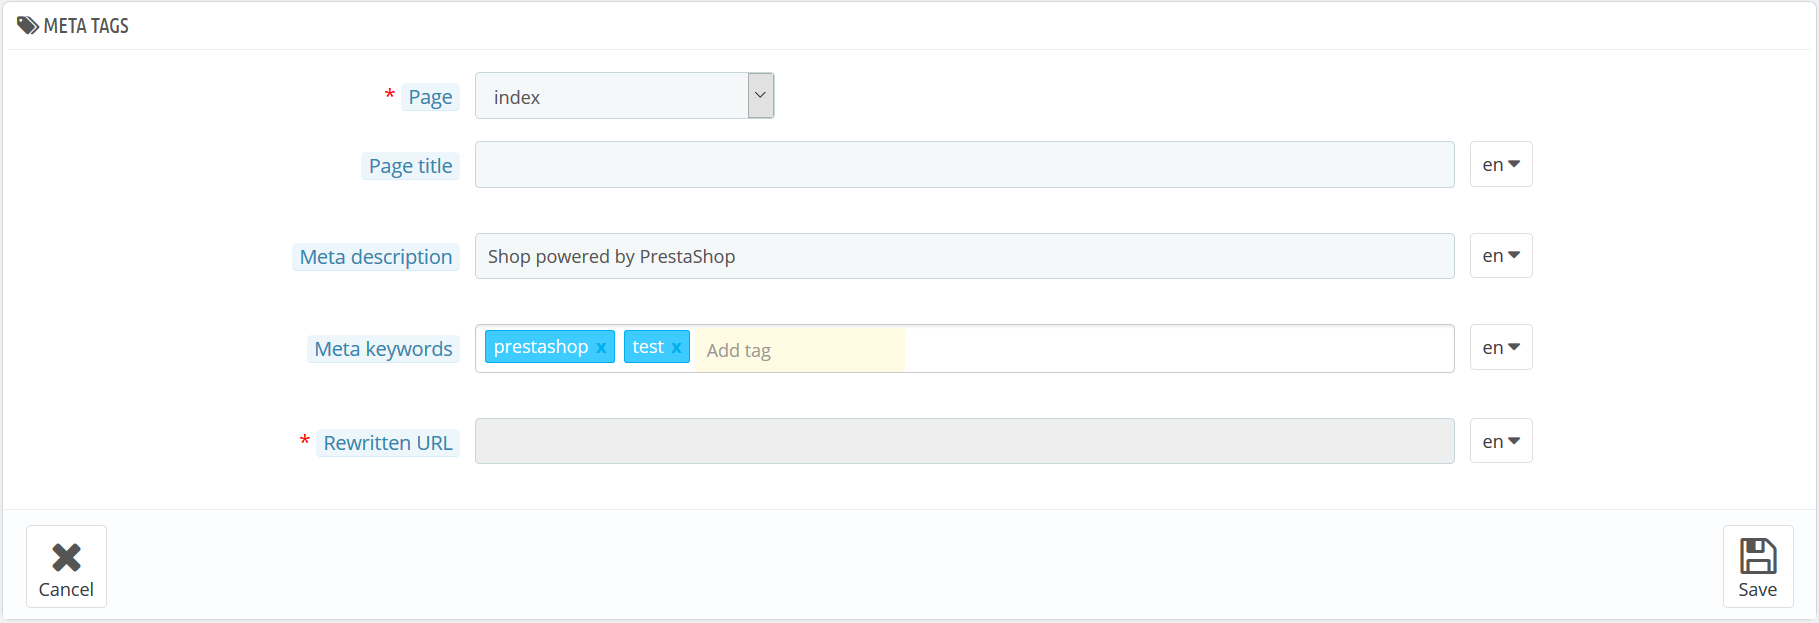Open Rewritten URL language dropdown
The width and height of the screenshot is (1819, 623).
tap(1501, 441)
